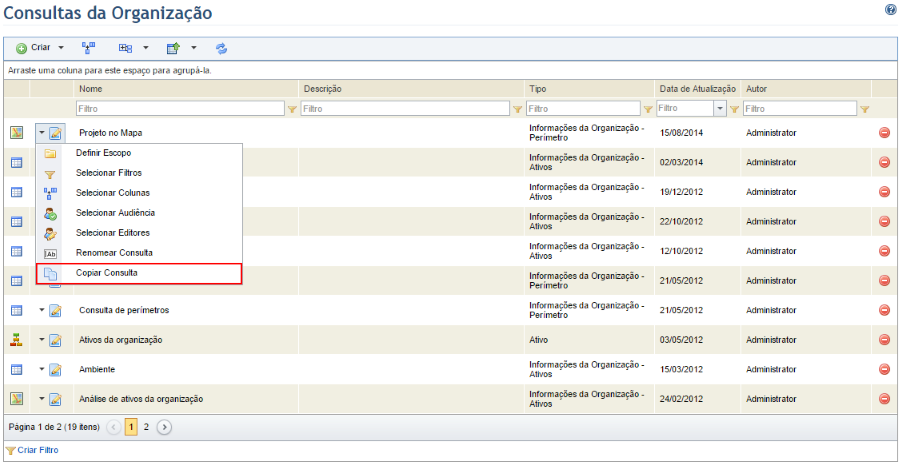
Task: Open the dropdown arrow beside the export icon
Action: 194,48
